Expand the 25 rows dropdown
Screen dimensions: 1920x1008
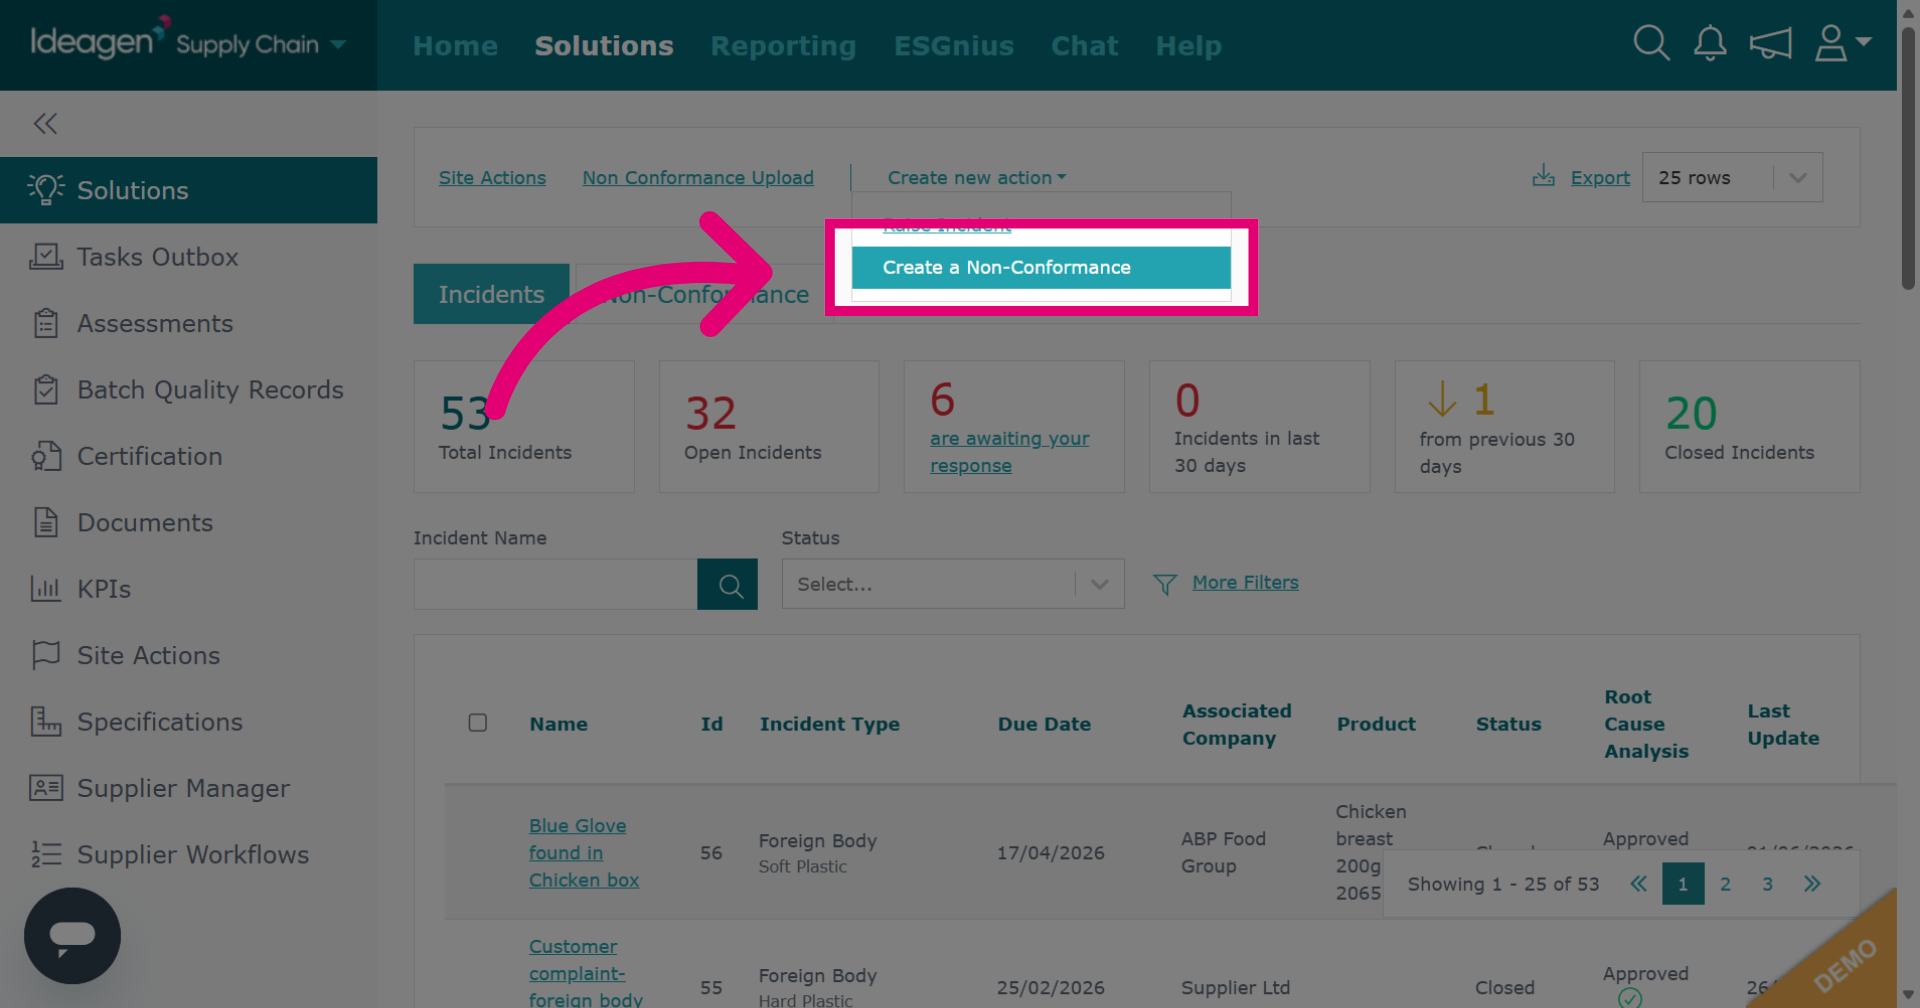[1732, 177]
